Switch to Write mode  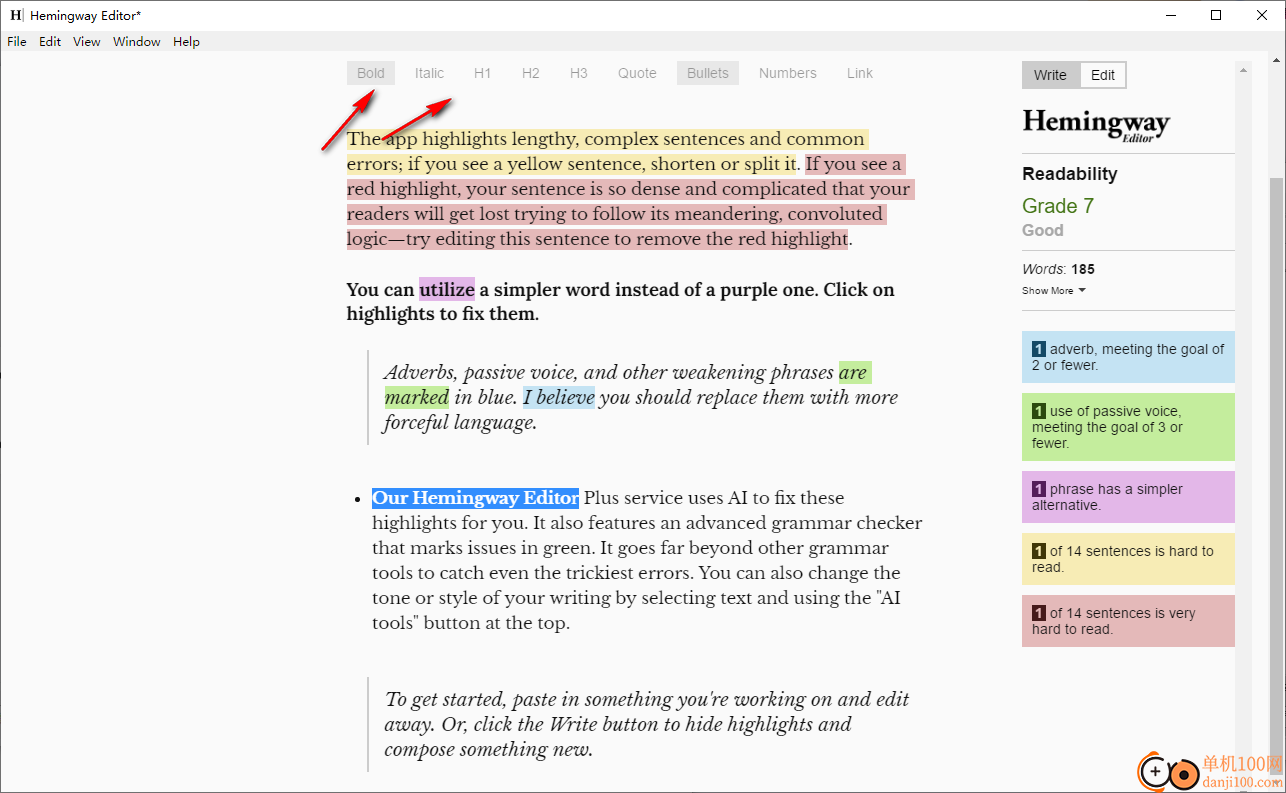(x=1051, y=75)
